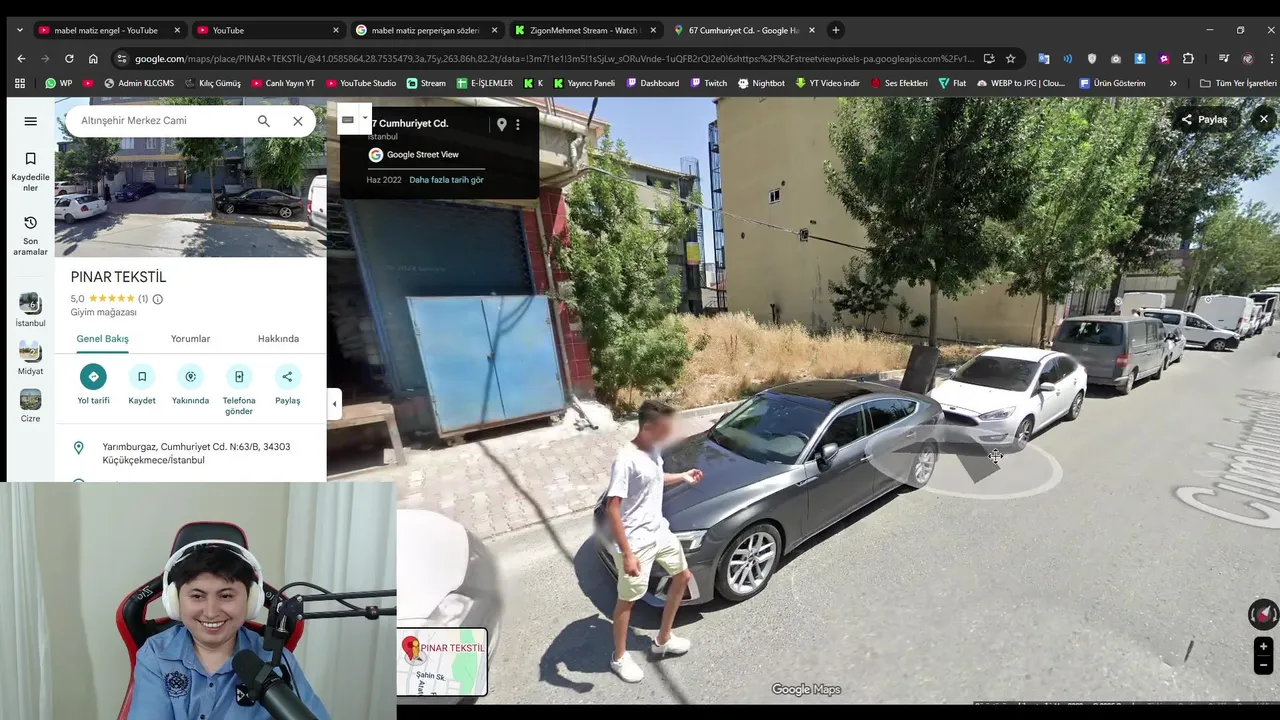Click the Kaydet save icon
This screenshot has width=1280, height=720.
[x=142, y=377]
